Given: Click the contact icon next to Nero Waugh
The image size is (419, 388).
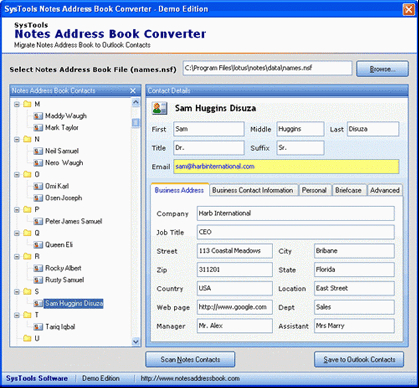Looking at the screenshot, I should pos(38,163).
